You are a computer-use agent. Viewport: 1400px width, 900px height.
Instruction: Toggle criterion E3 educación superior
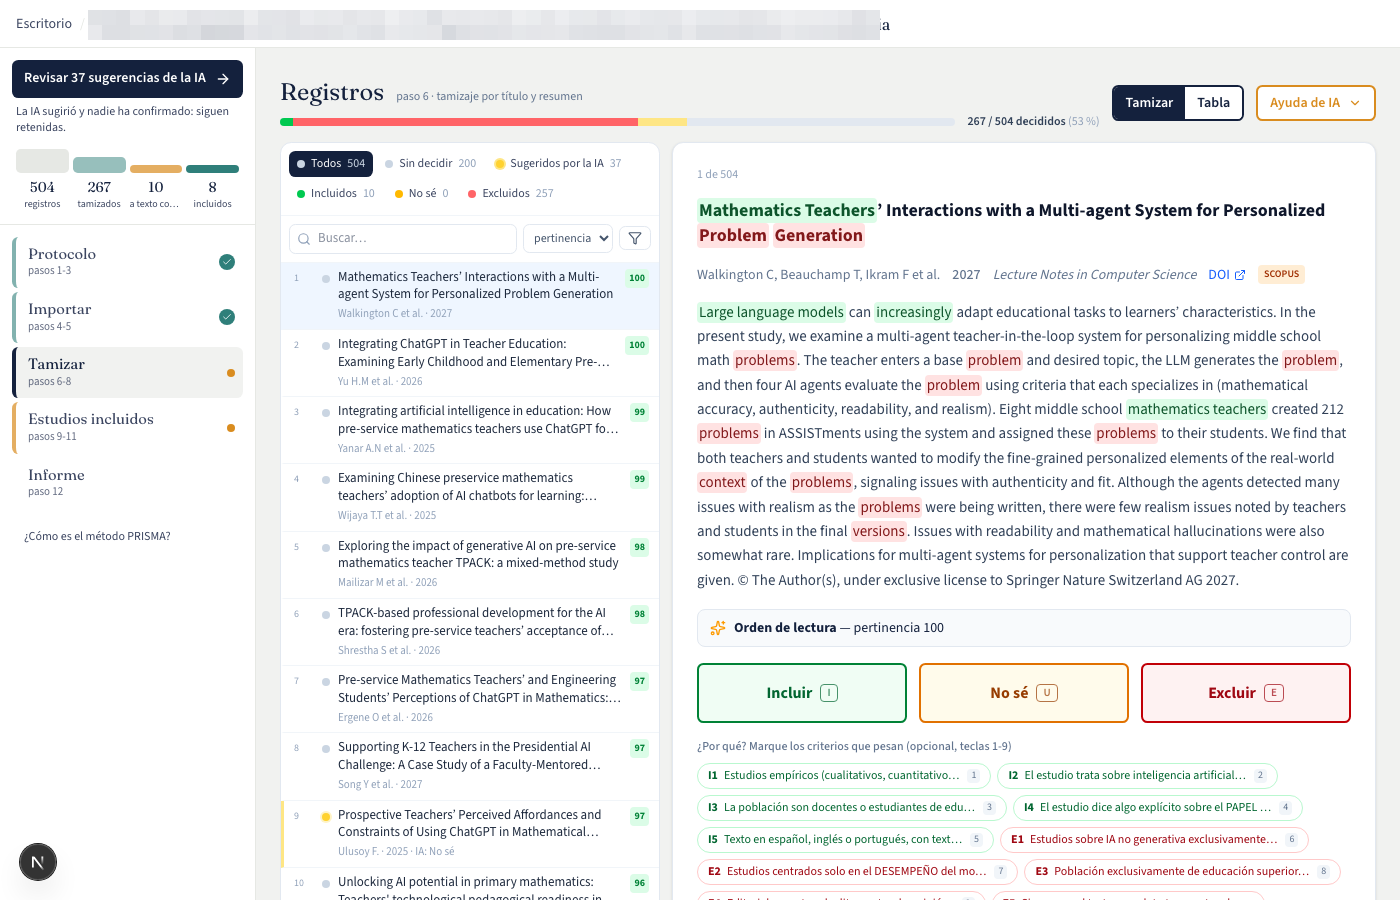coord(1182,872)
